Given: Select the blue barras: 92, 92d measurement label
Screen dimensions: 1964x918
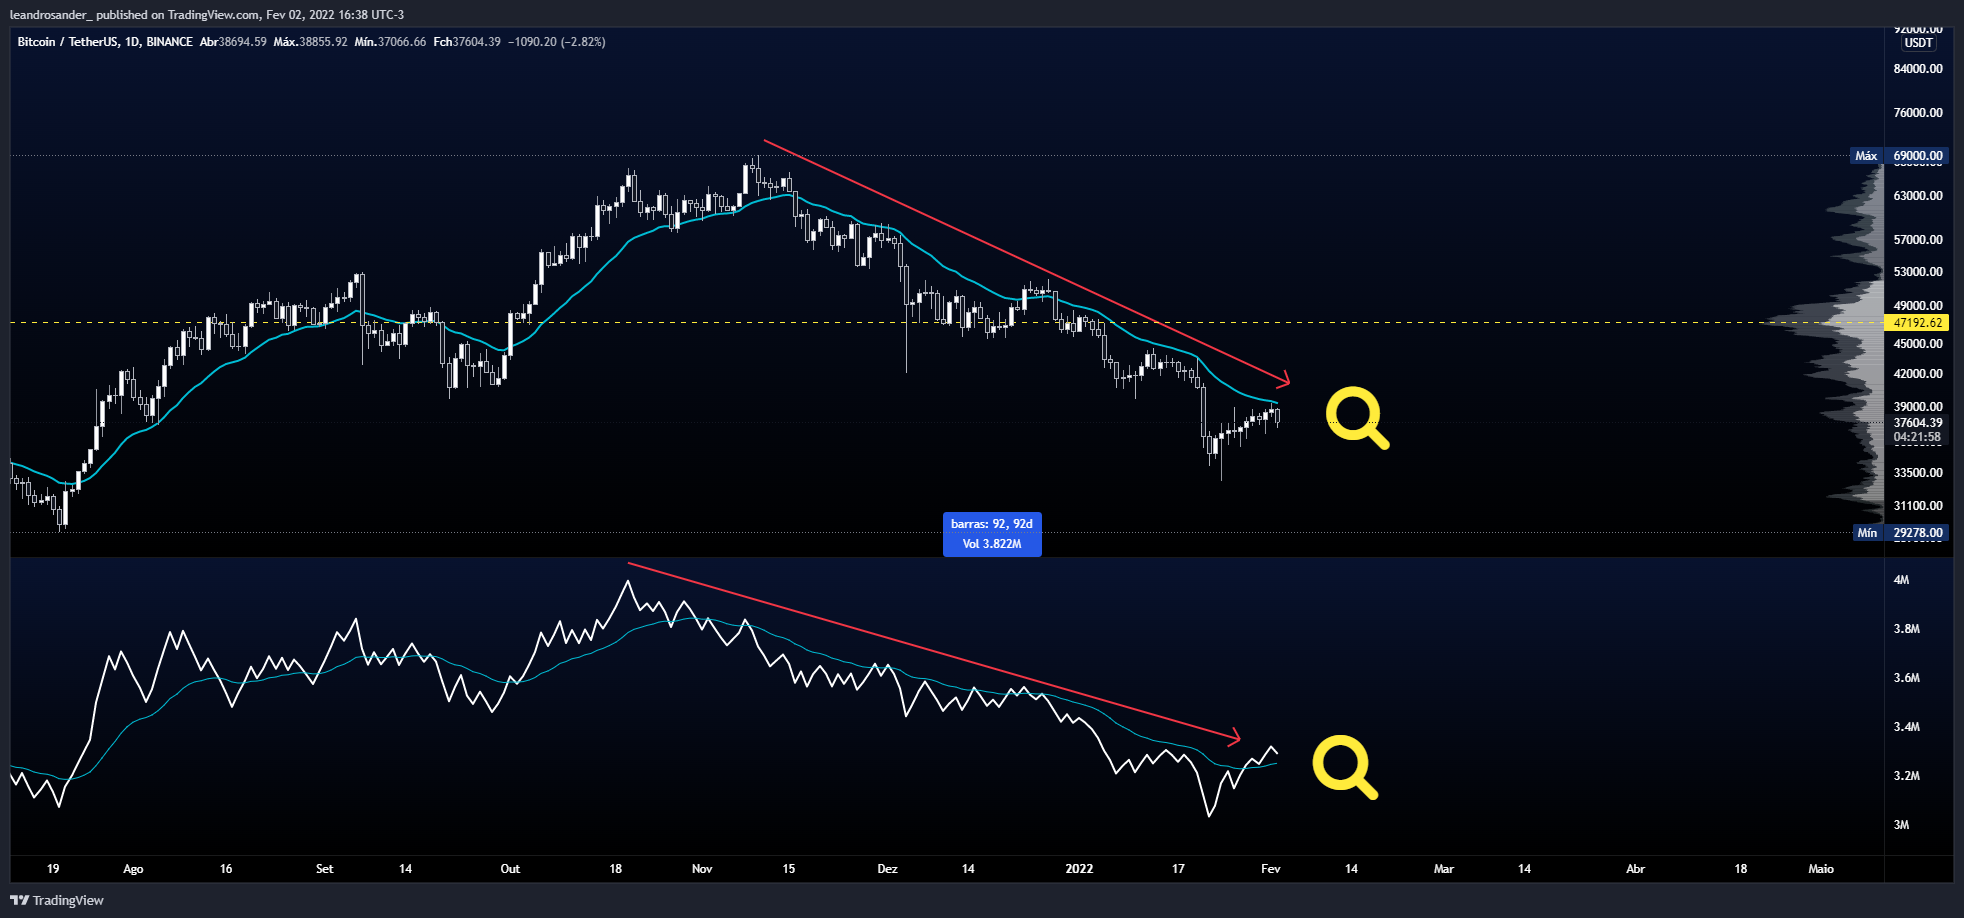Looking at the screenshot, I should tap(992, 534).
